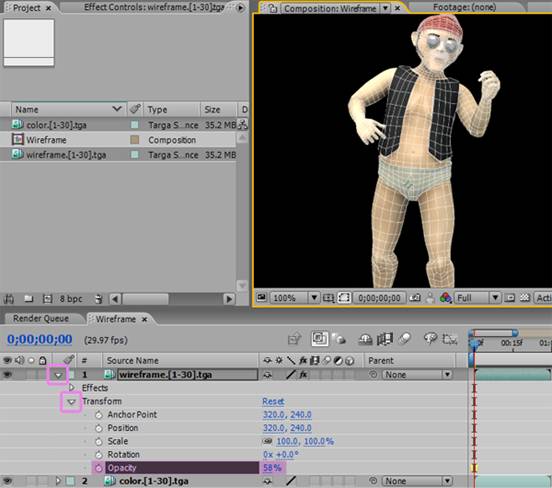Collapse the Transform property group
552x488 pixels.
[71, 402]
